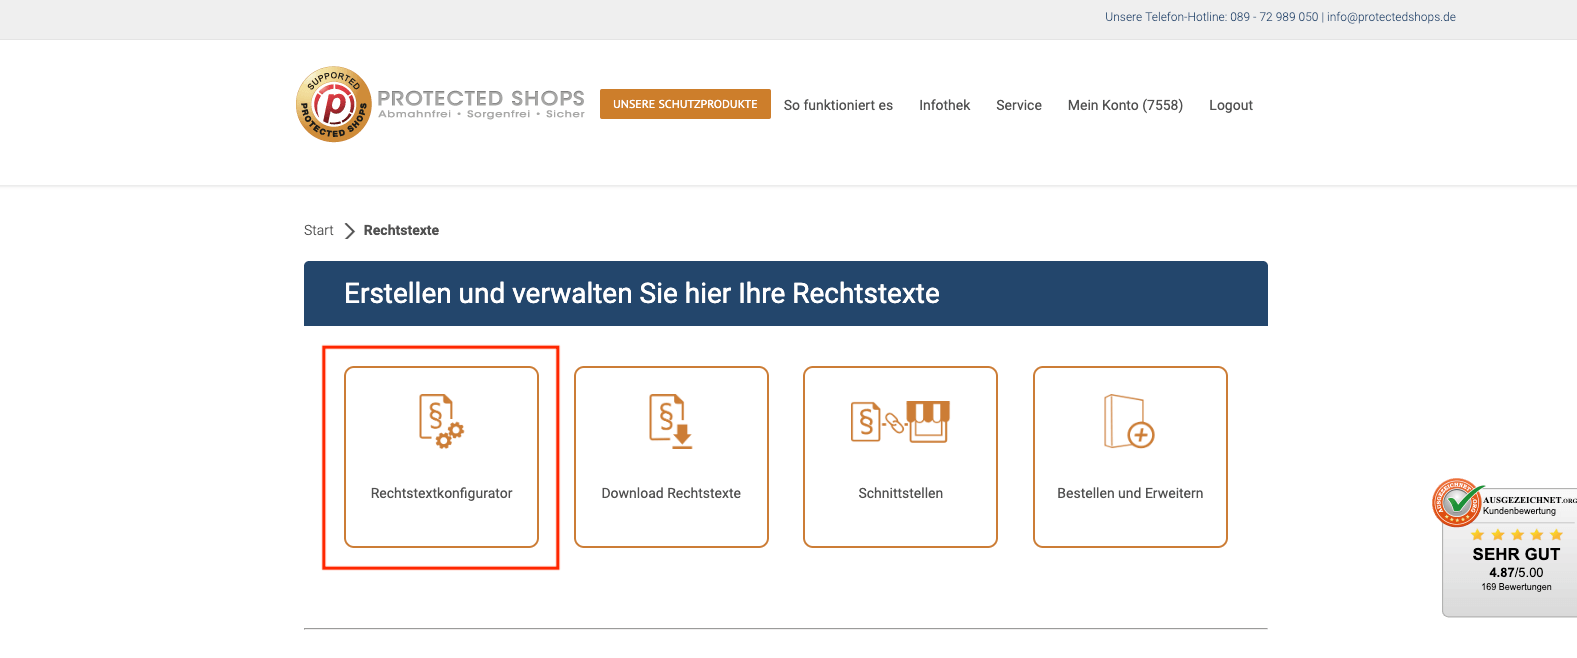Screen dimensions: 1577x658
Task: Go to the Start breadcrumb link
Action: 318,230
